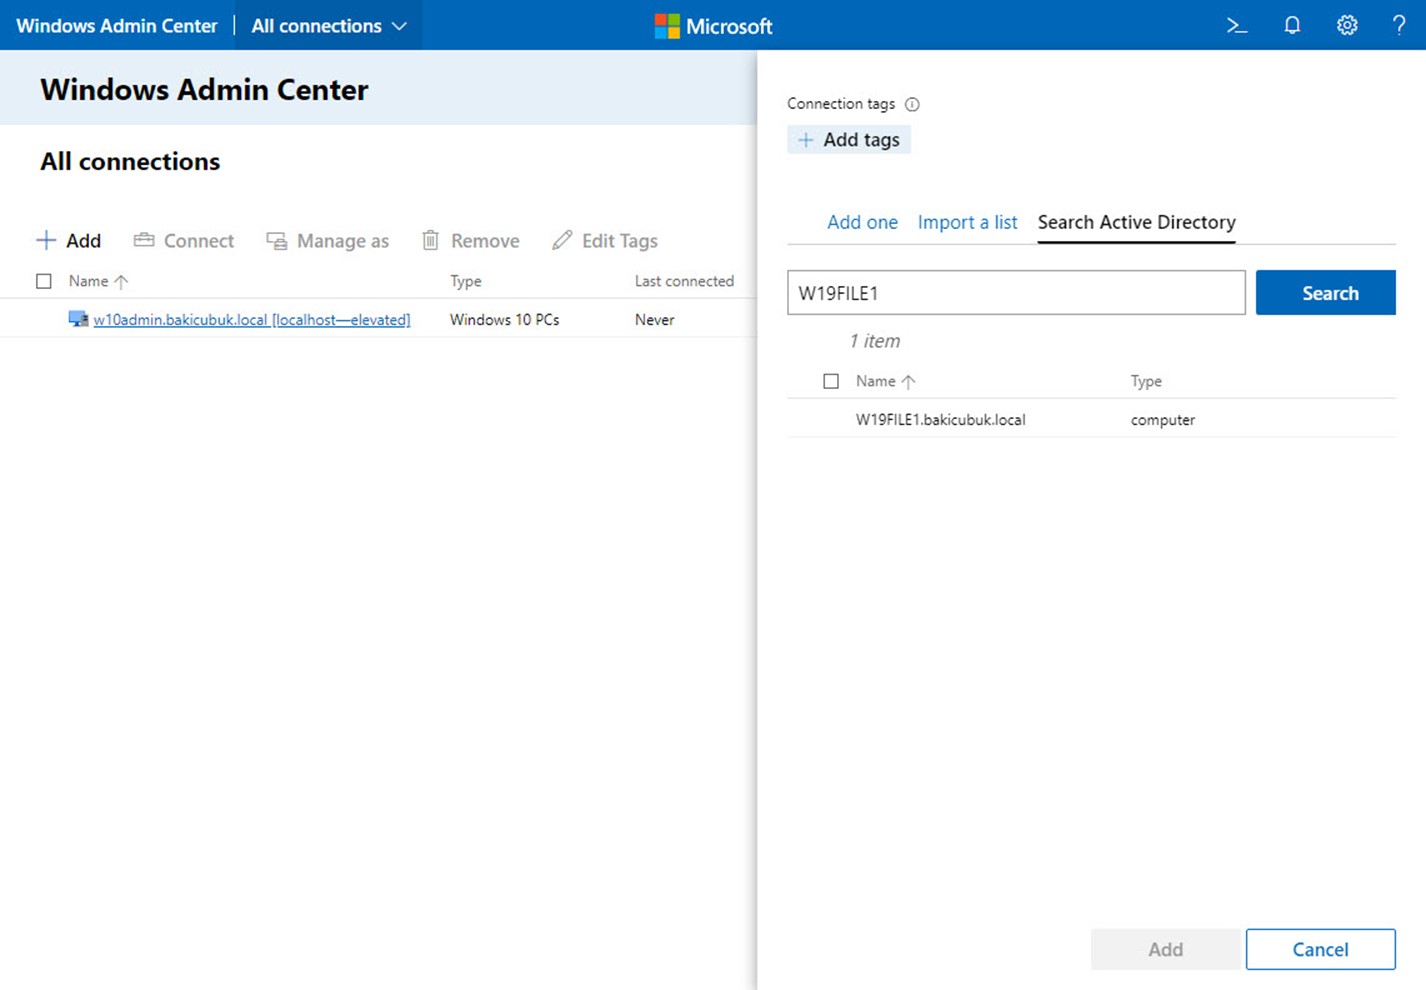Sort connections by Name column arrow

point(121,282)
